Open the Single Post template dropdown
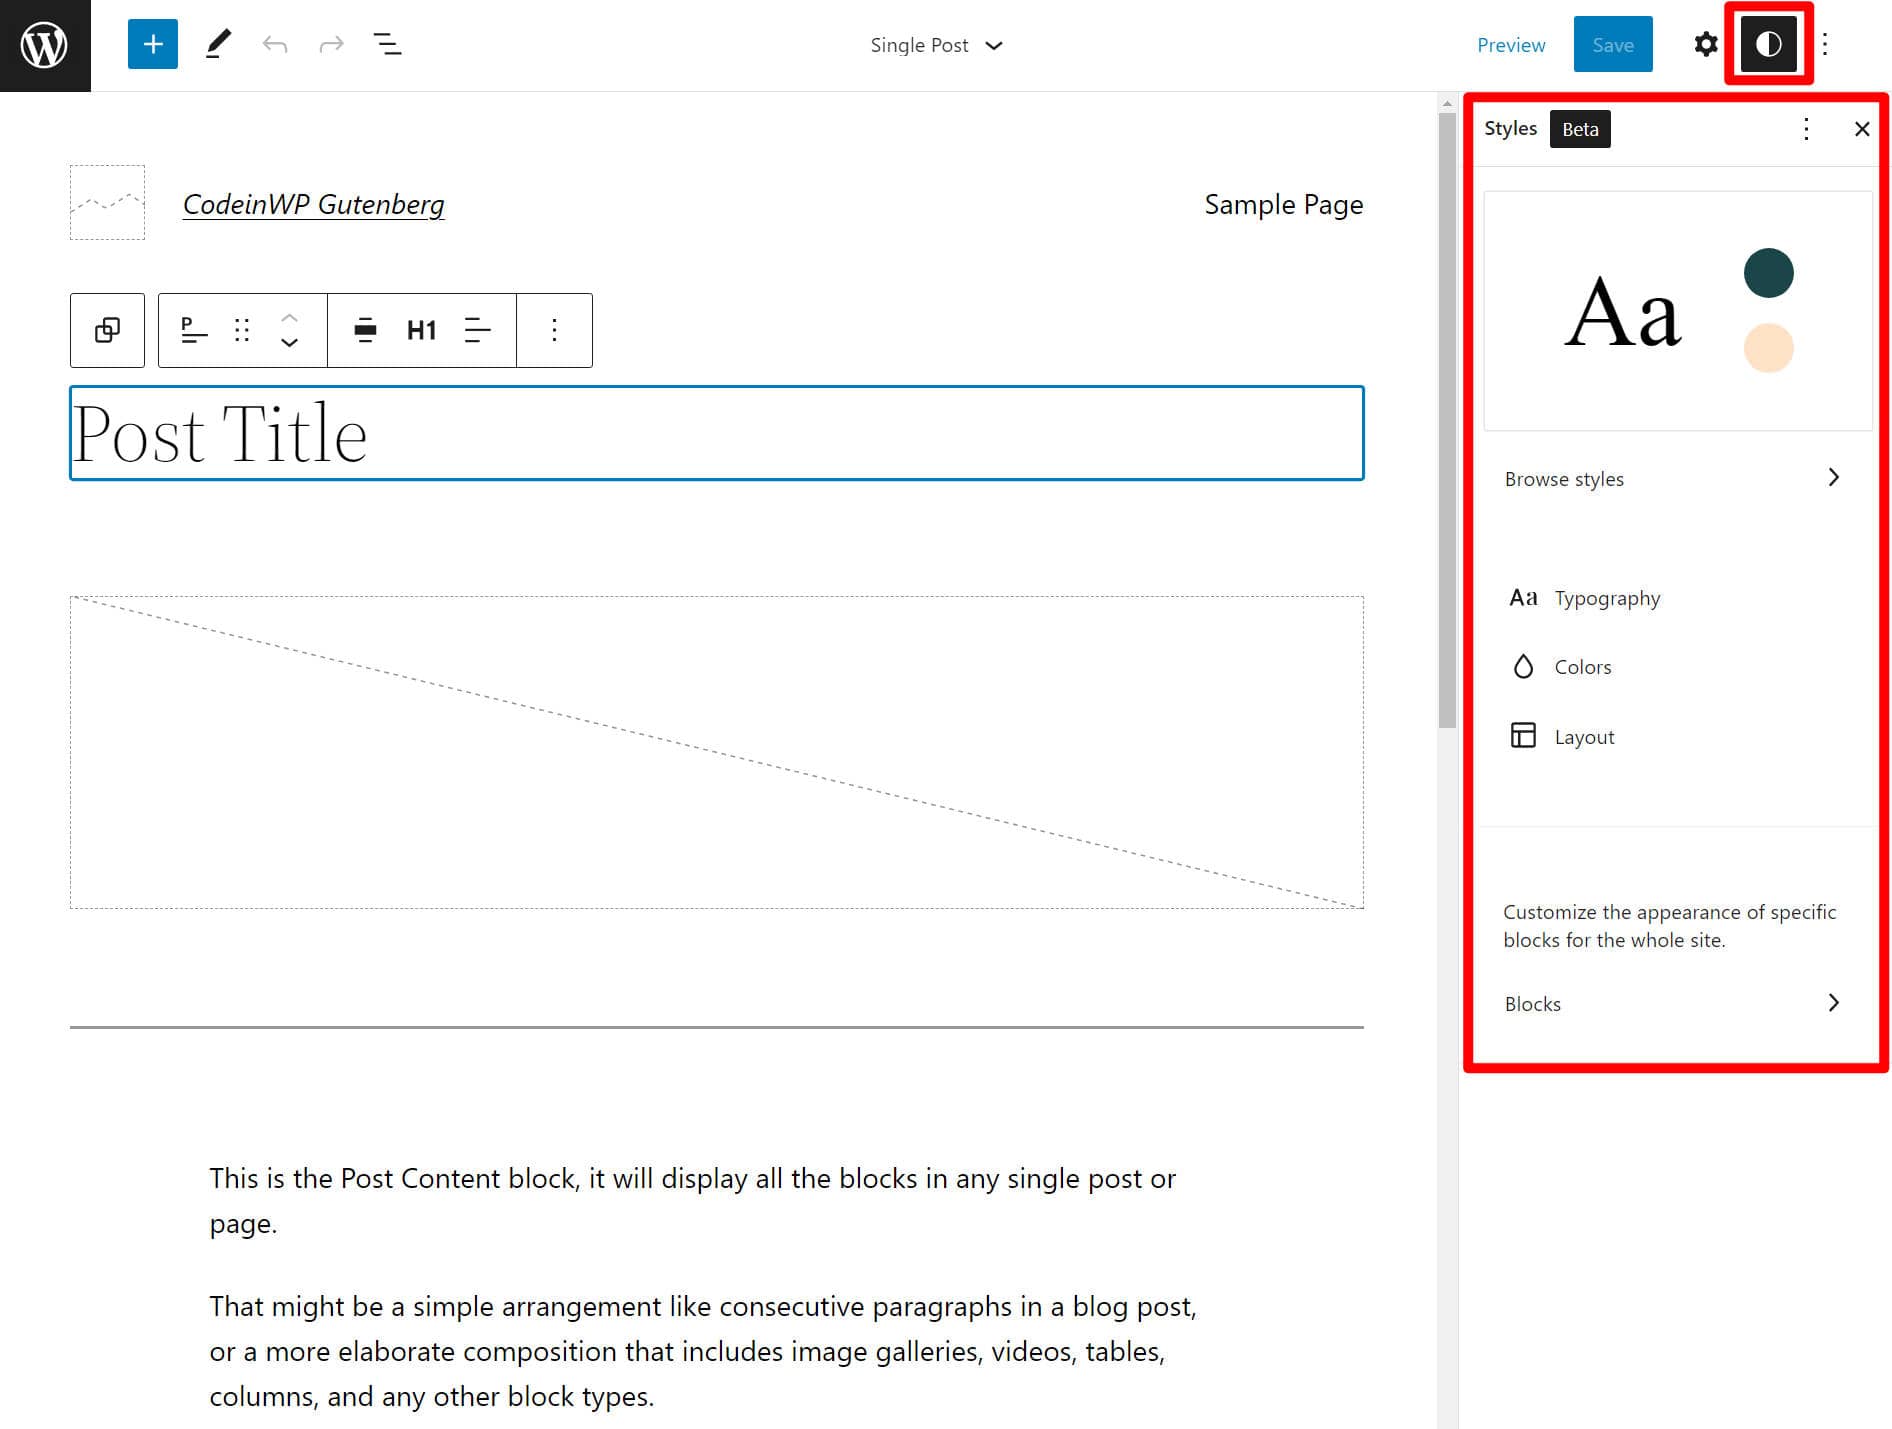 936,45
